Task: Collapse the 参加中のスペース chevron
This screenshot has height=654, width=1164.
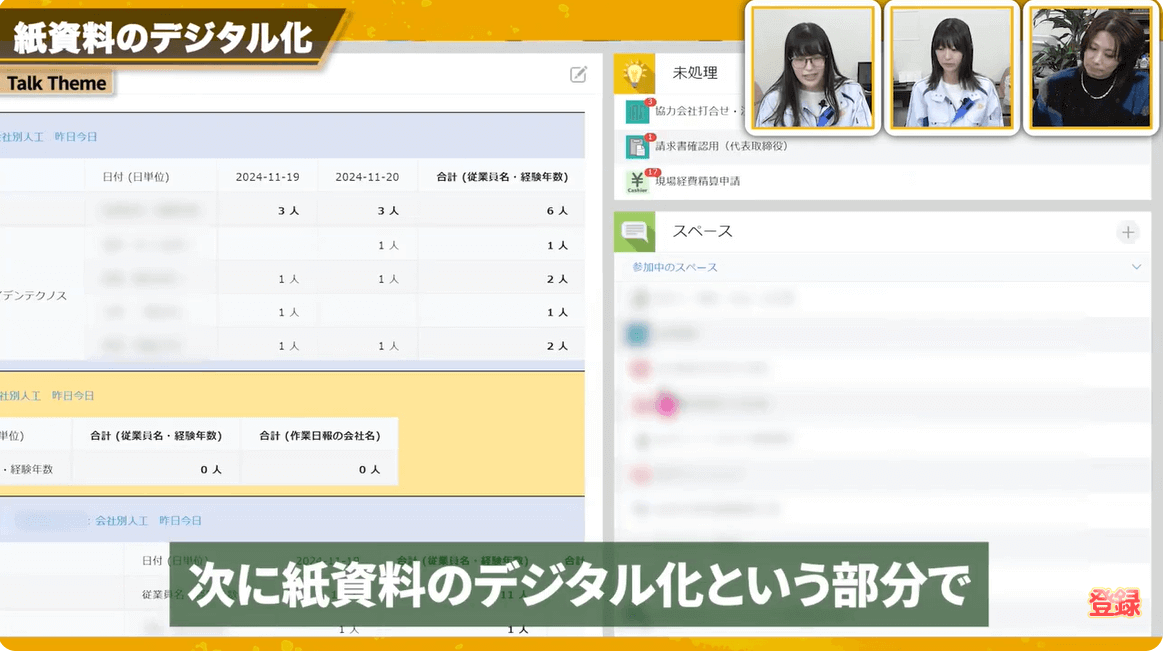Action: coord(1135,267)
